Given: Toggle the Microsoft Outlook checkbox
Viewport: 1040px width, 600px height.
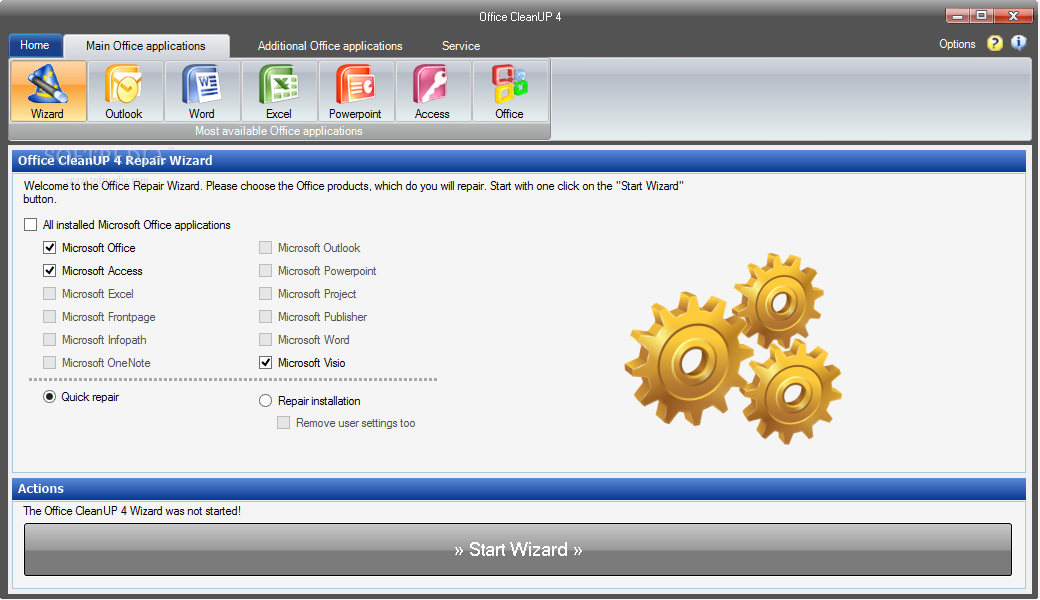Looking at the screenshot, I should point(265,248).
